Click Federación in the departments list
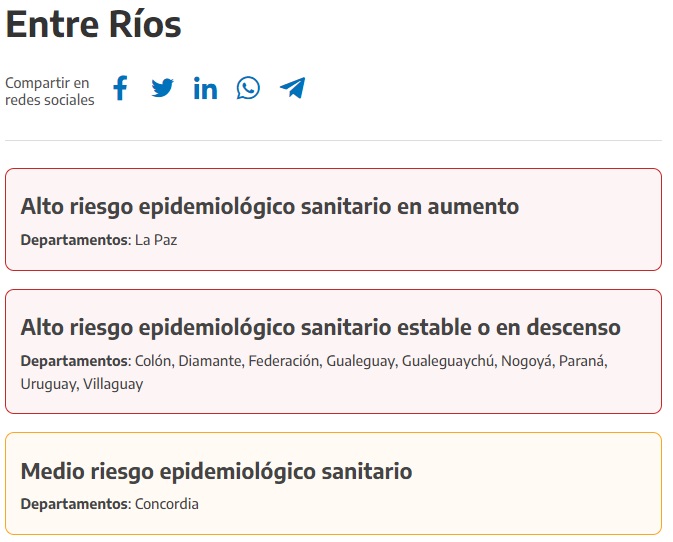673x542 pixels. pos(284,361)
